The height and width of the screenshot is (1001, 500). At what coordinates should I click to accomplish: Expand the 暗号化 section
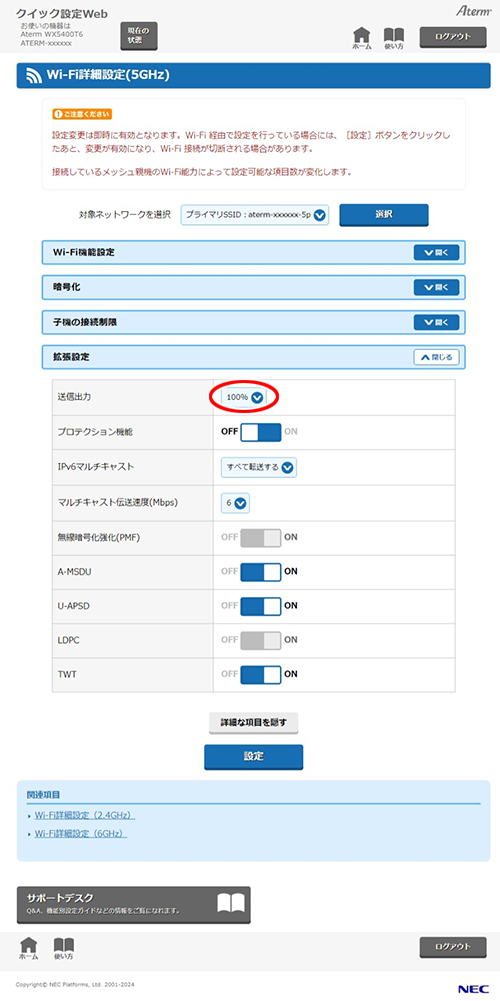[x=436, y=288]
